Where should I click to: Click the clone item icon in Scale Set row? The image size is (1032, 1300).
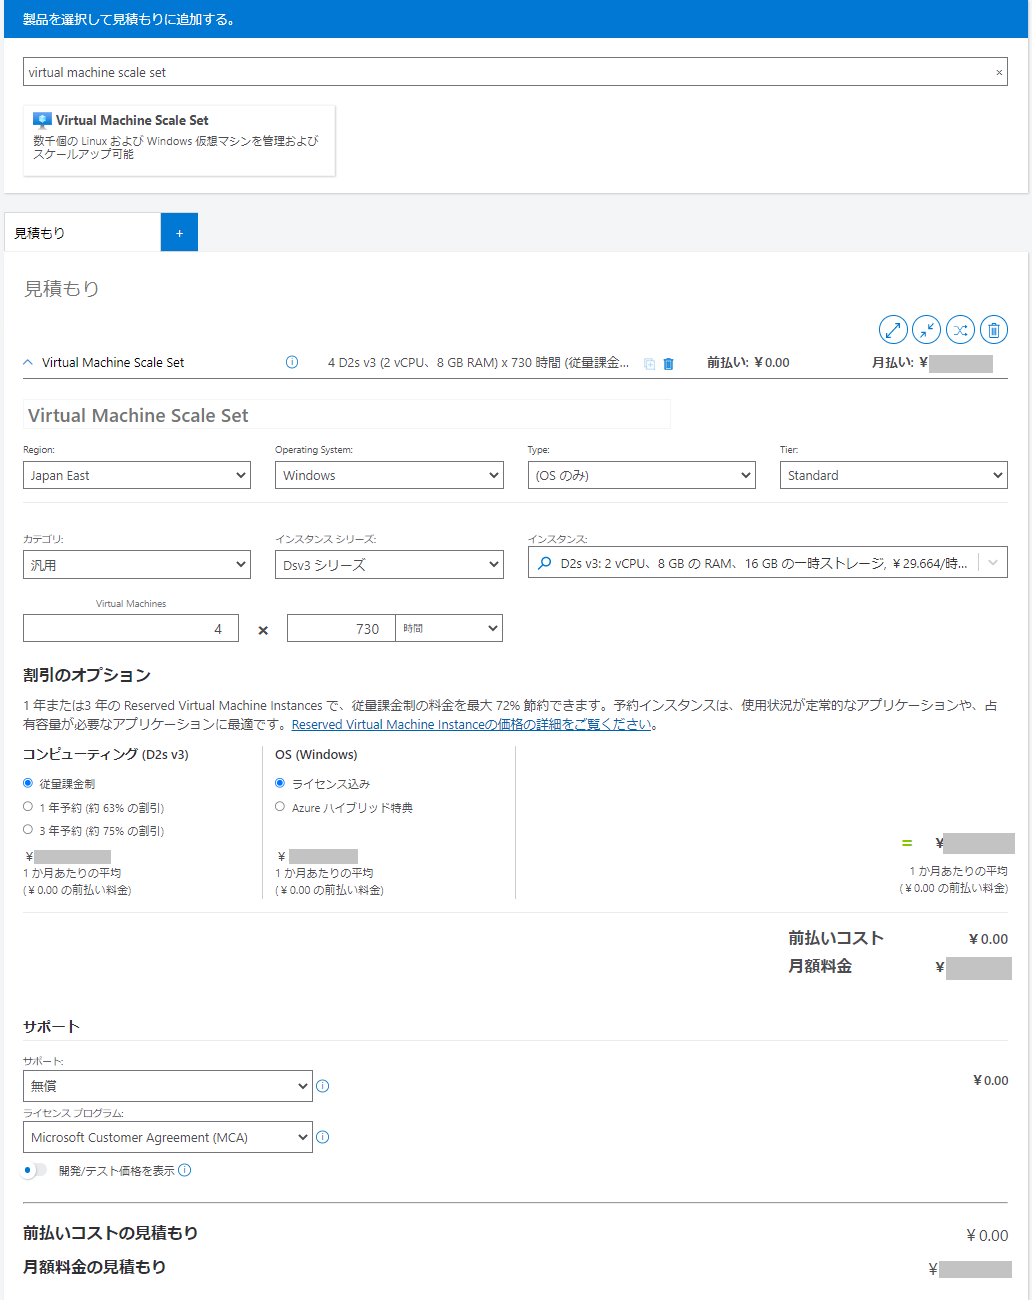[649, 364]
